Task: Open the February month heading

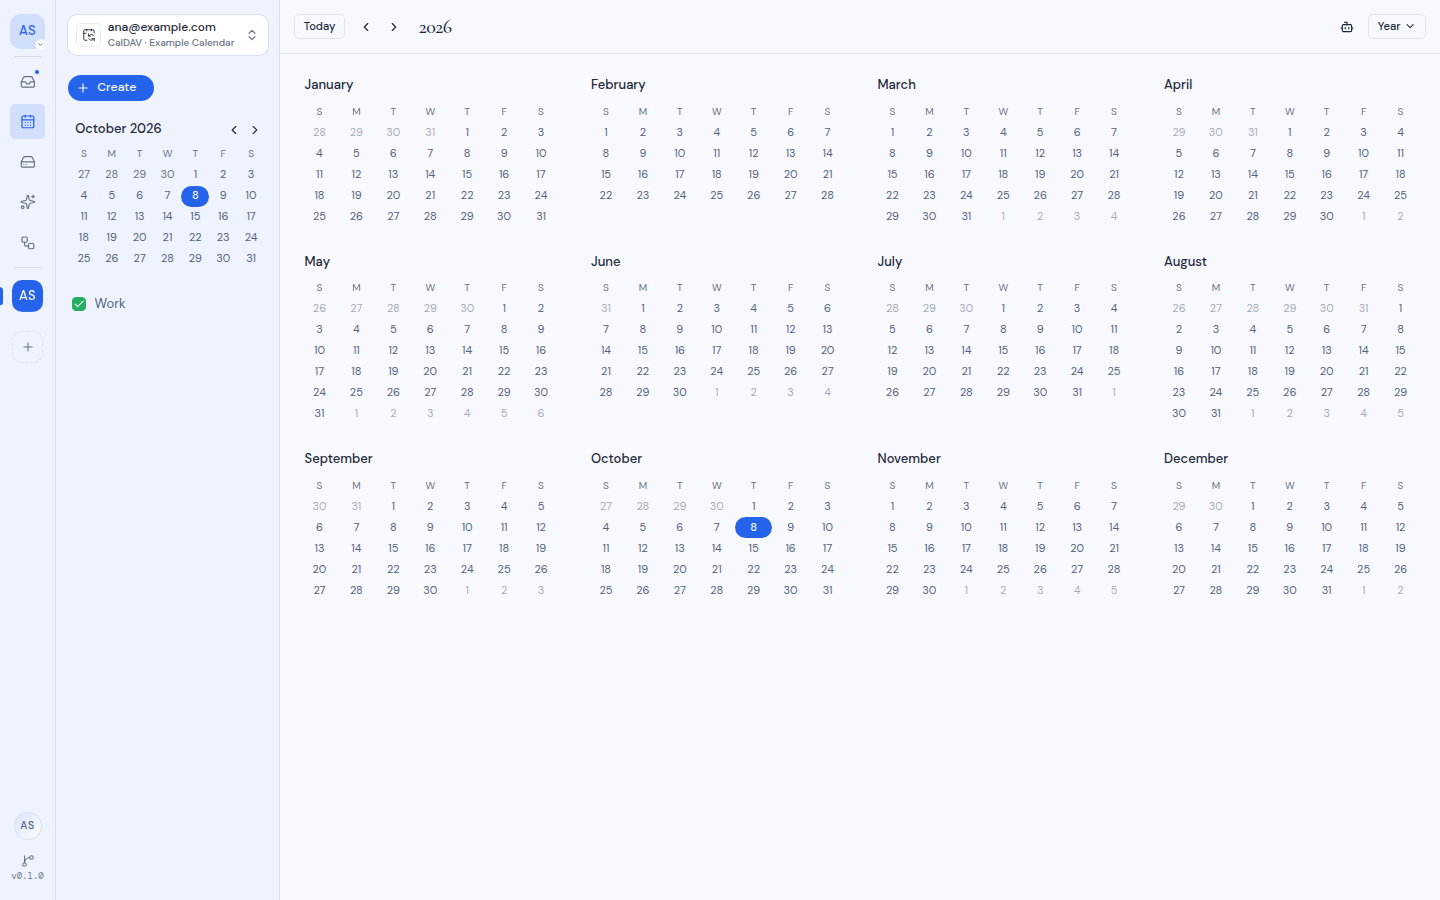Action: 618,85
